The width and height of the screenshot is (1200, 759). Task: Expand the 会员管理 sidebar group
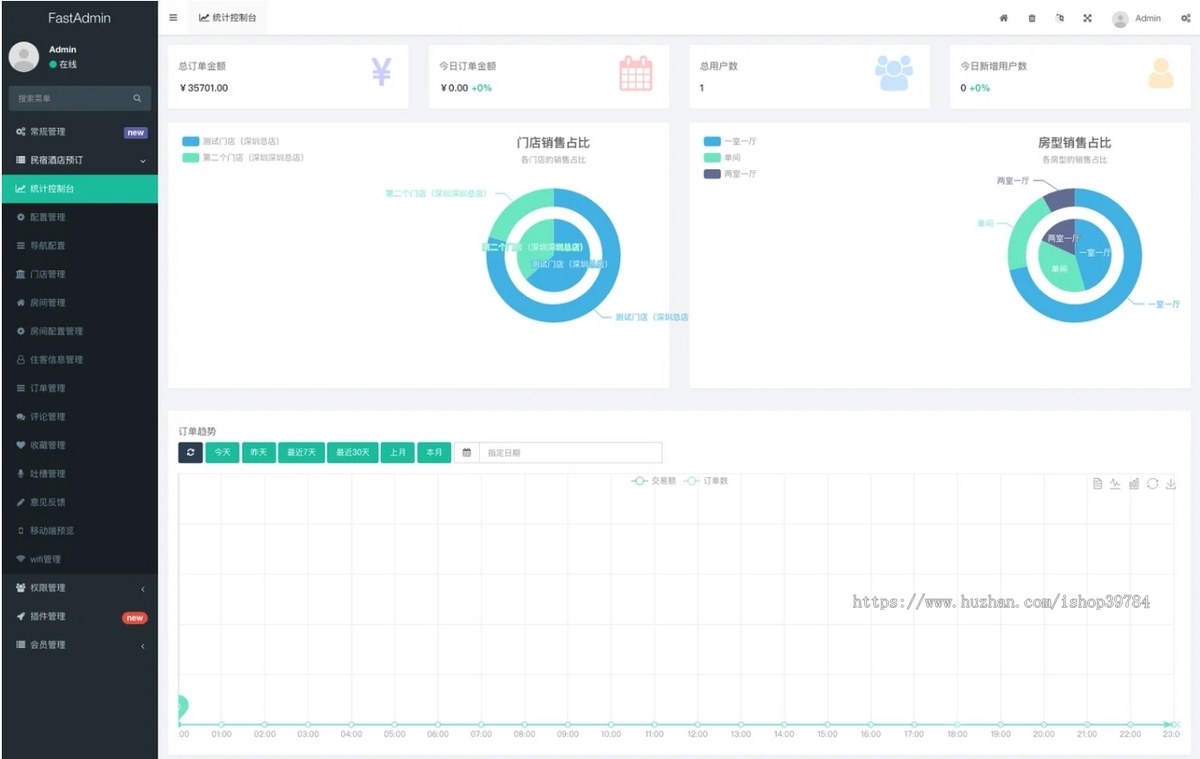[79, 645]
